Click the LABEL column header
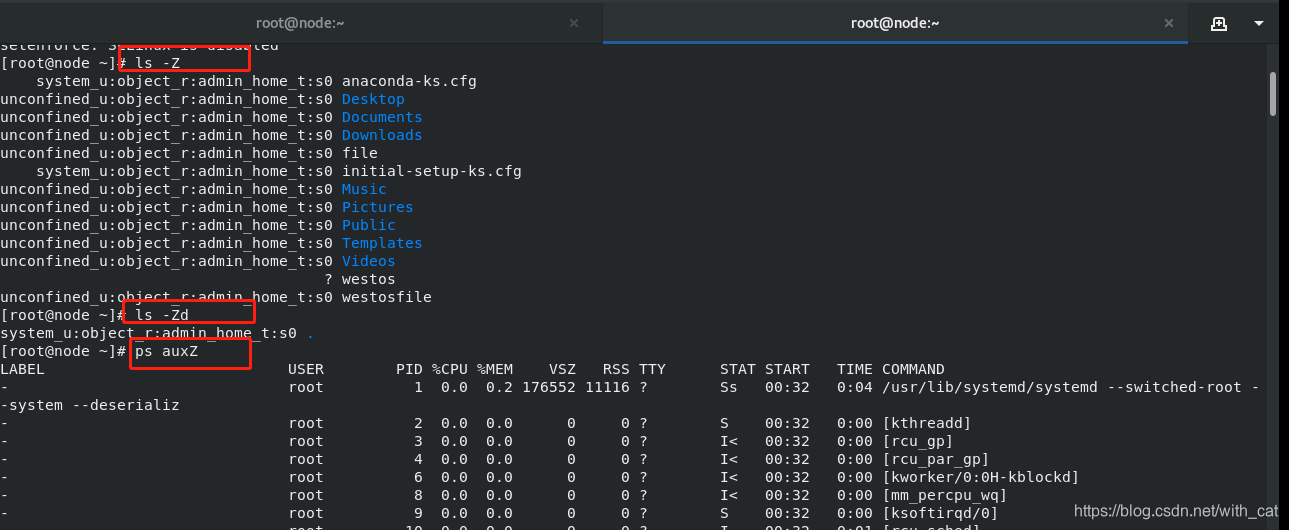Image resolution: width=1289 pixels, height=530 pixels. (x=22, y=369)
